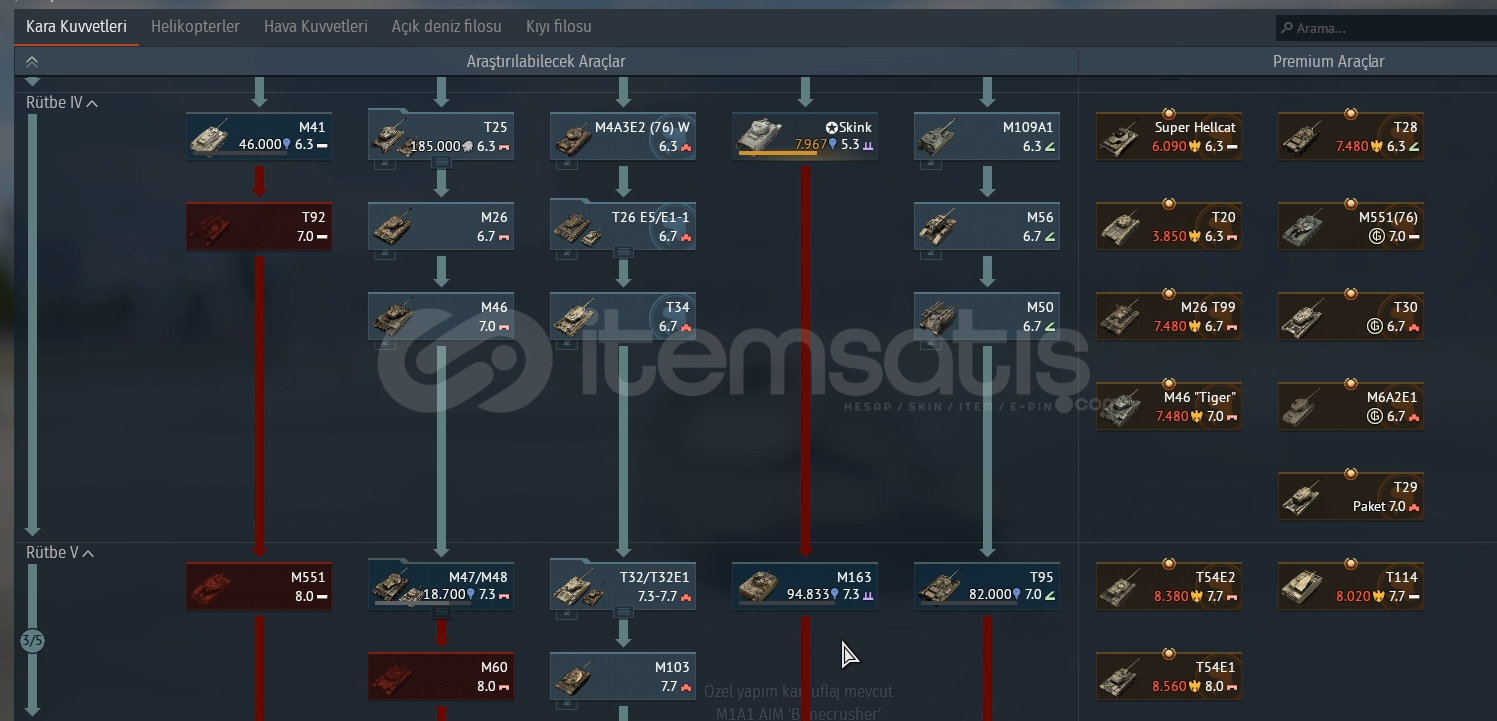The width and height of the screenshot is (1497, 721).
Task: Choose the premium T54E2 tank image
Action: [1121, 588]
